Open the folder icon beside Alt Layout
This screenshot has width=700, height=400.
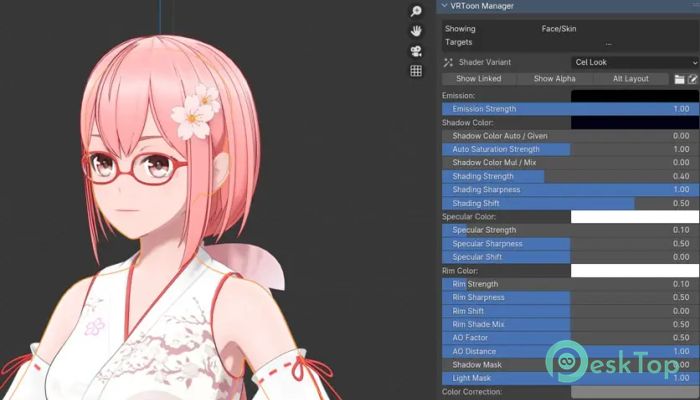pos(679,79)
